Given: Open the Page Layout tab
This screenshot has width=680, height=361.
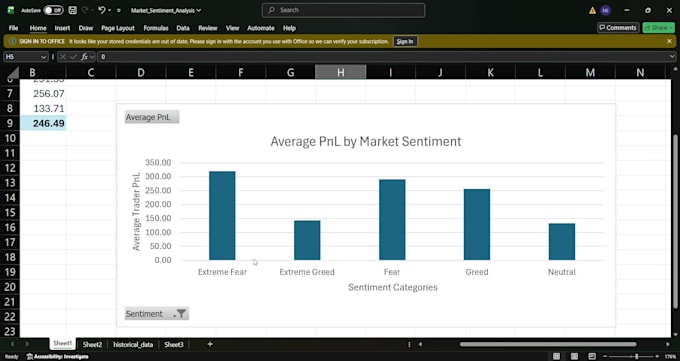Looking at the screenshot, I should pos(118,28).
